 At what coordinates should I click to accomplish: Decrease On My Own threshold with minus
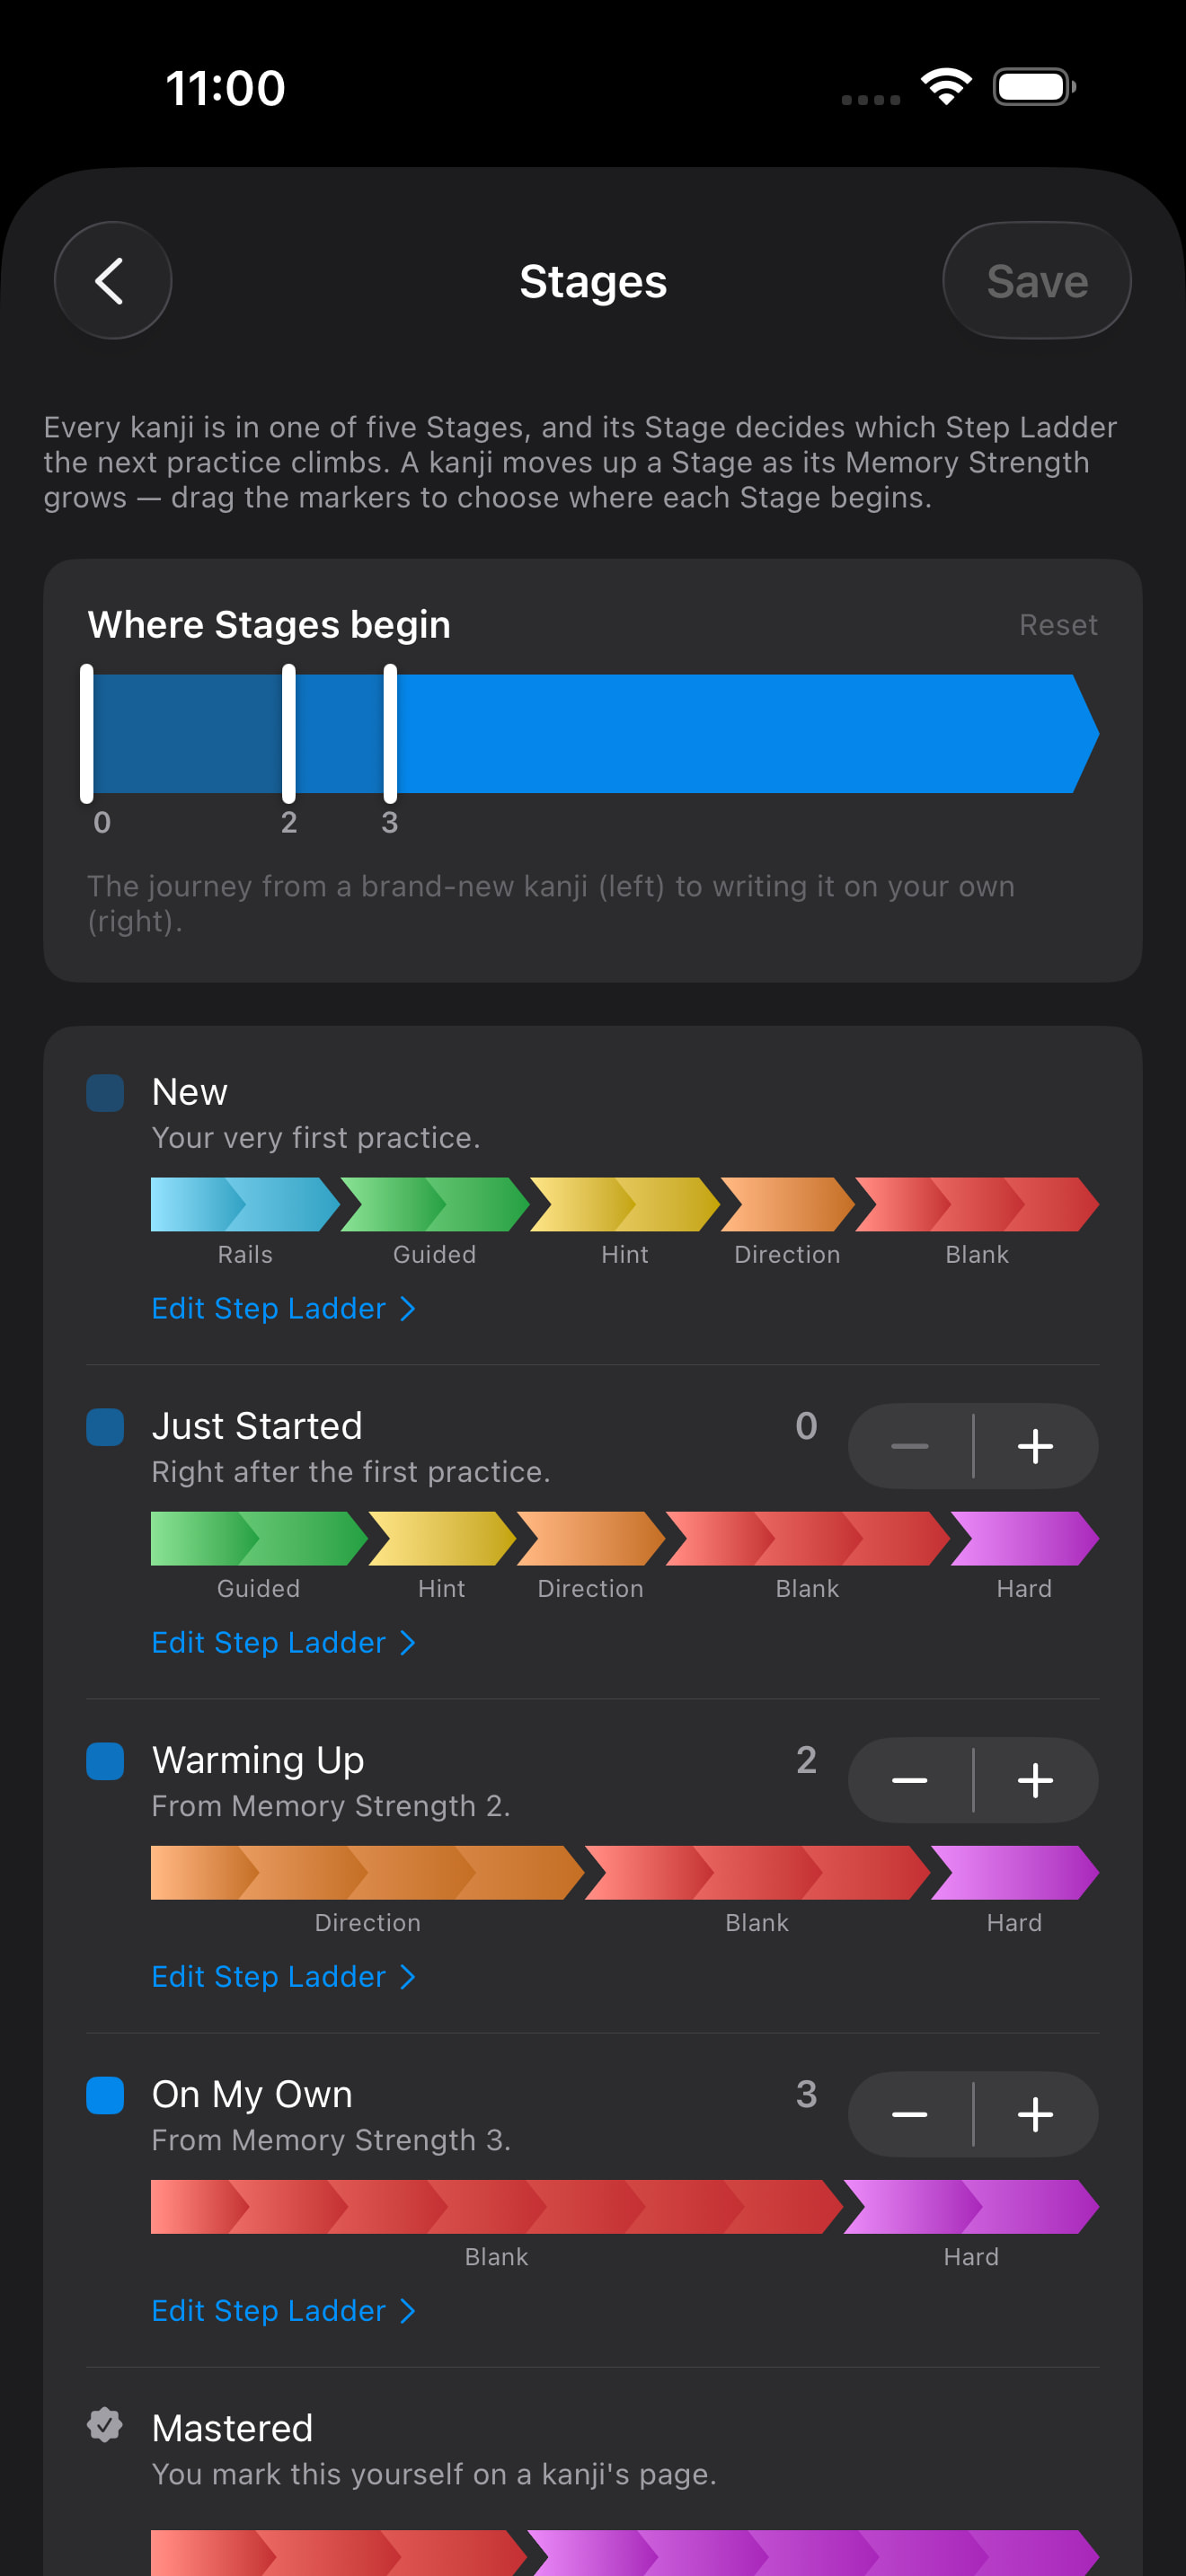click(x=910, y=2114)
